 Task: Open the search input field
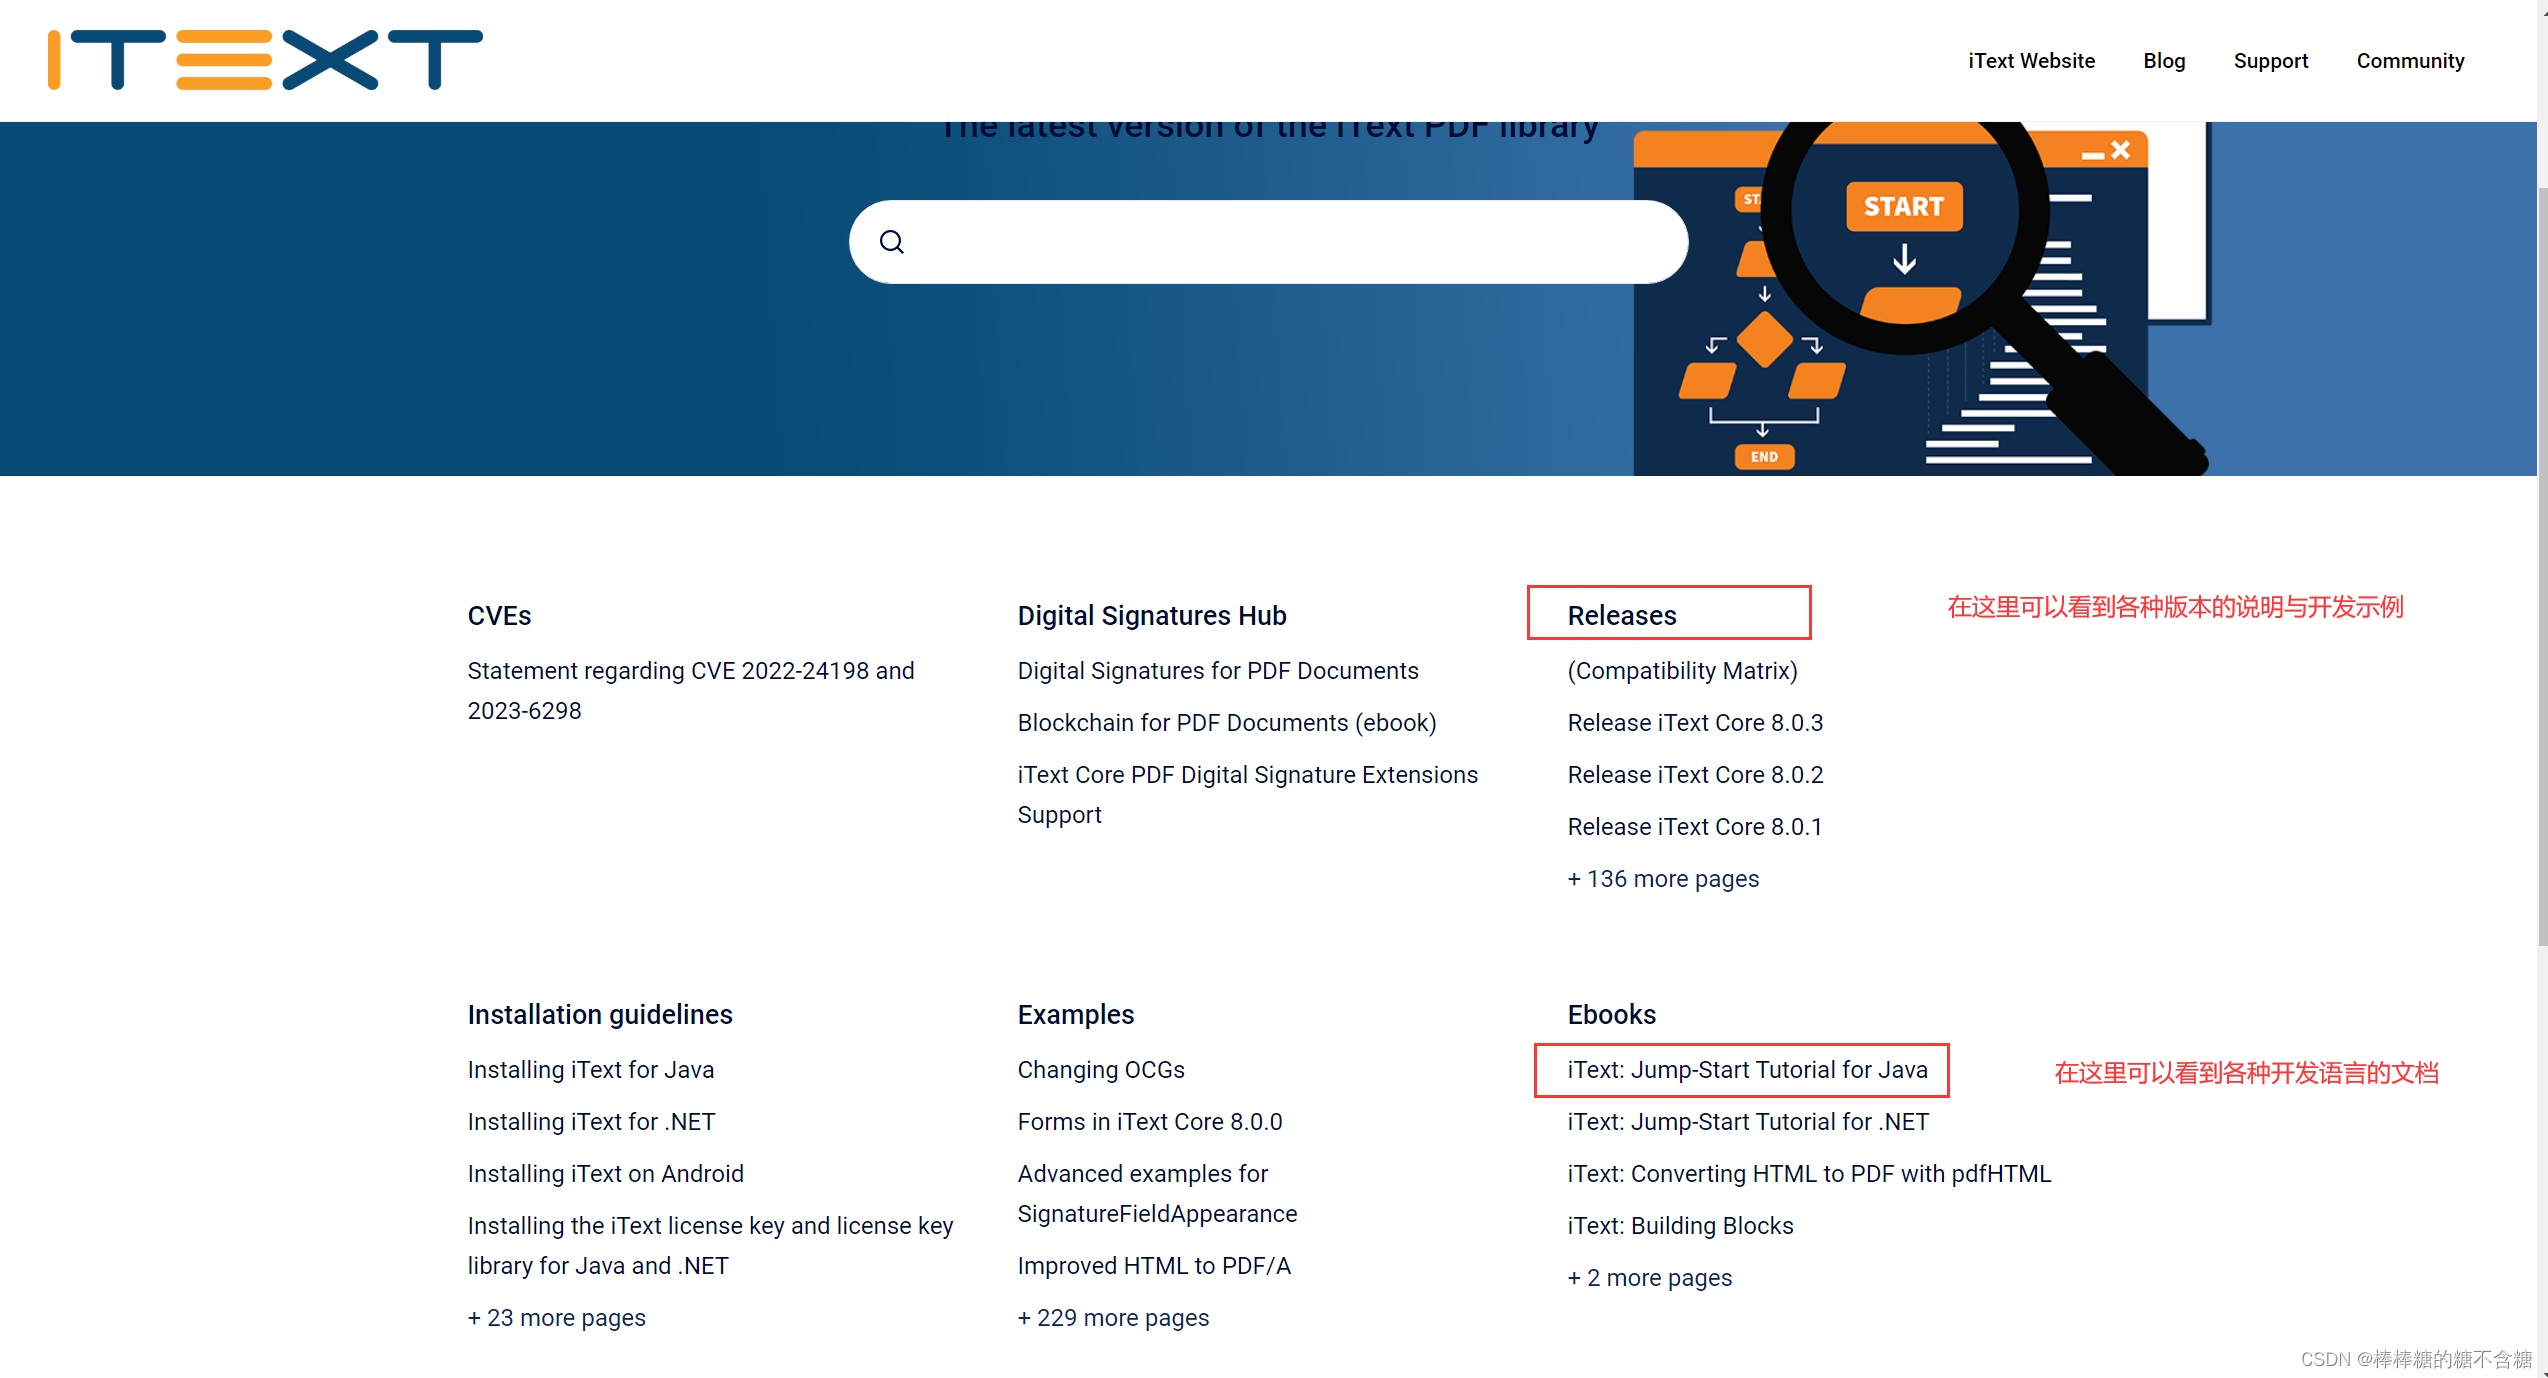tap(1272, 241)
